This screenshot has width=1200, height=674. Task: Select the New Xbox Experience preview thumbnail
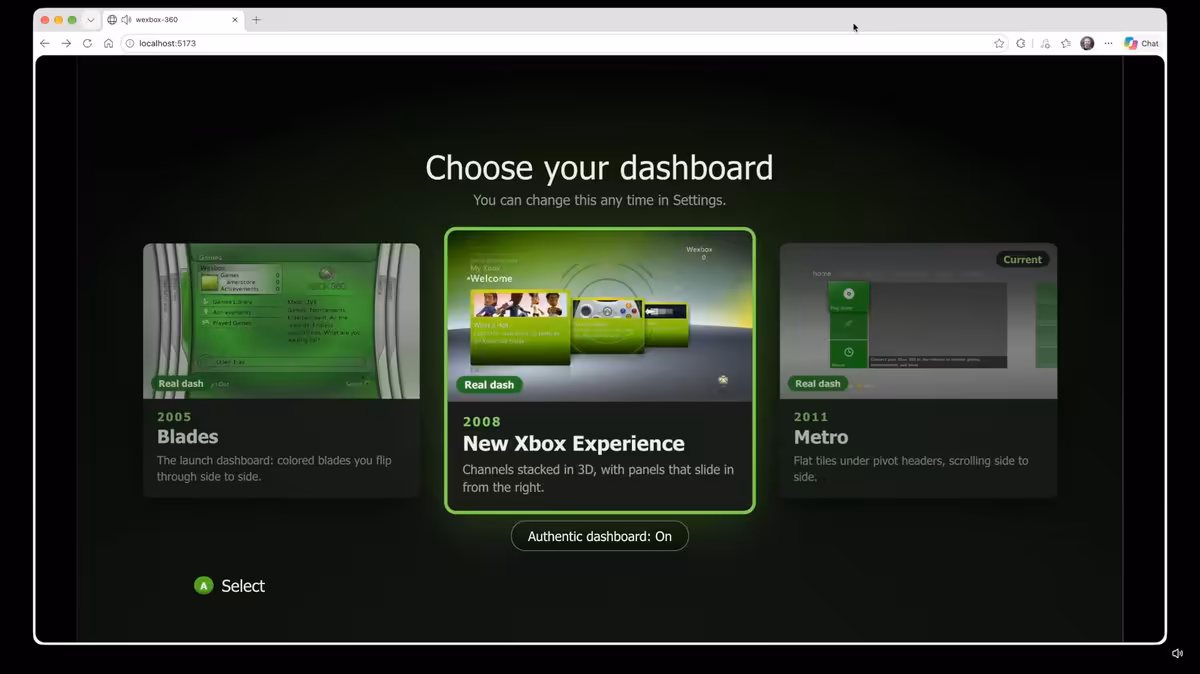click(600, 317)
